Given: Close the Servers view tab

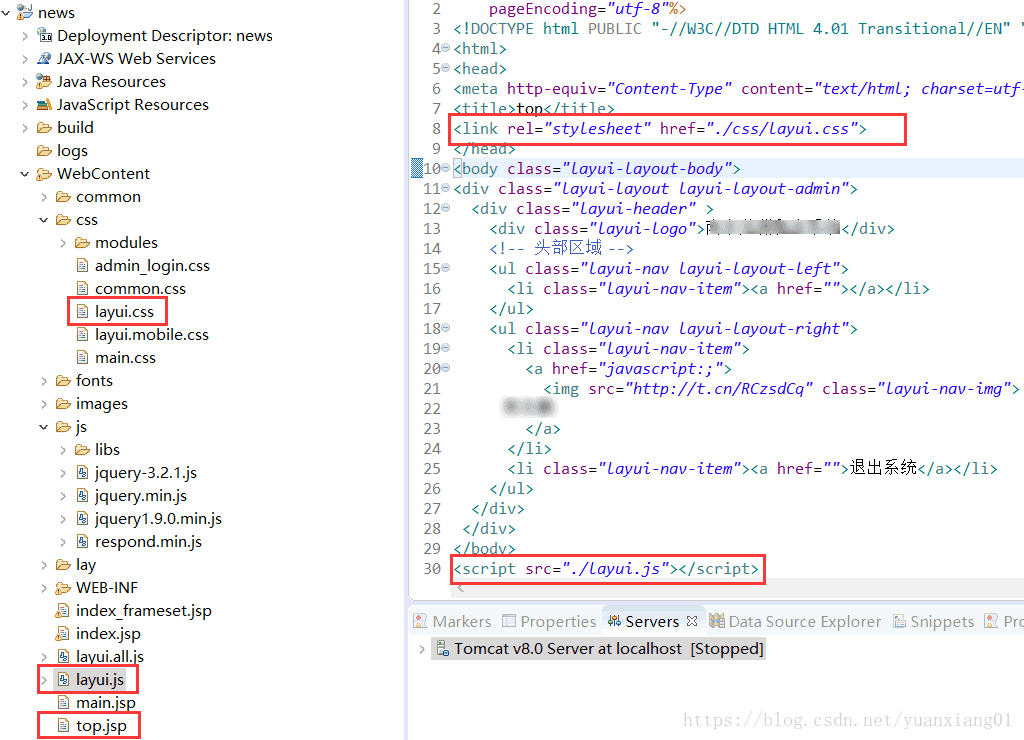Looking at the screenshot, I should 692,620.
